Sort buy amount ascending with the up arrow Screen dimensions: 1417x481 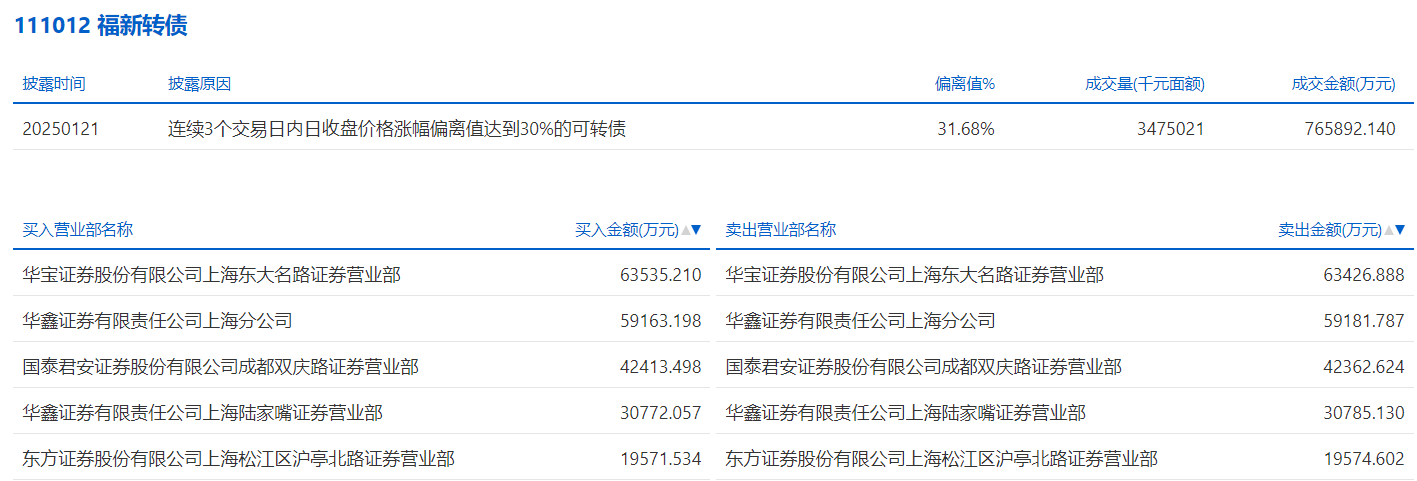pyautogui.click(x=685, y=230)
